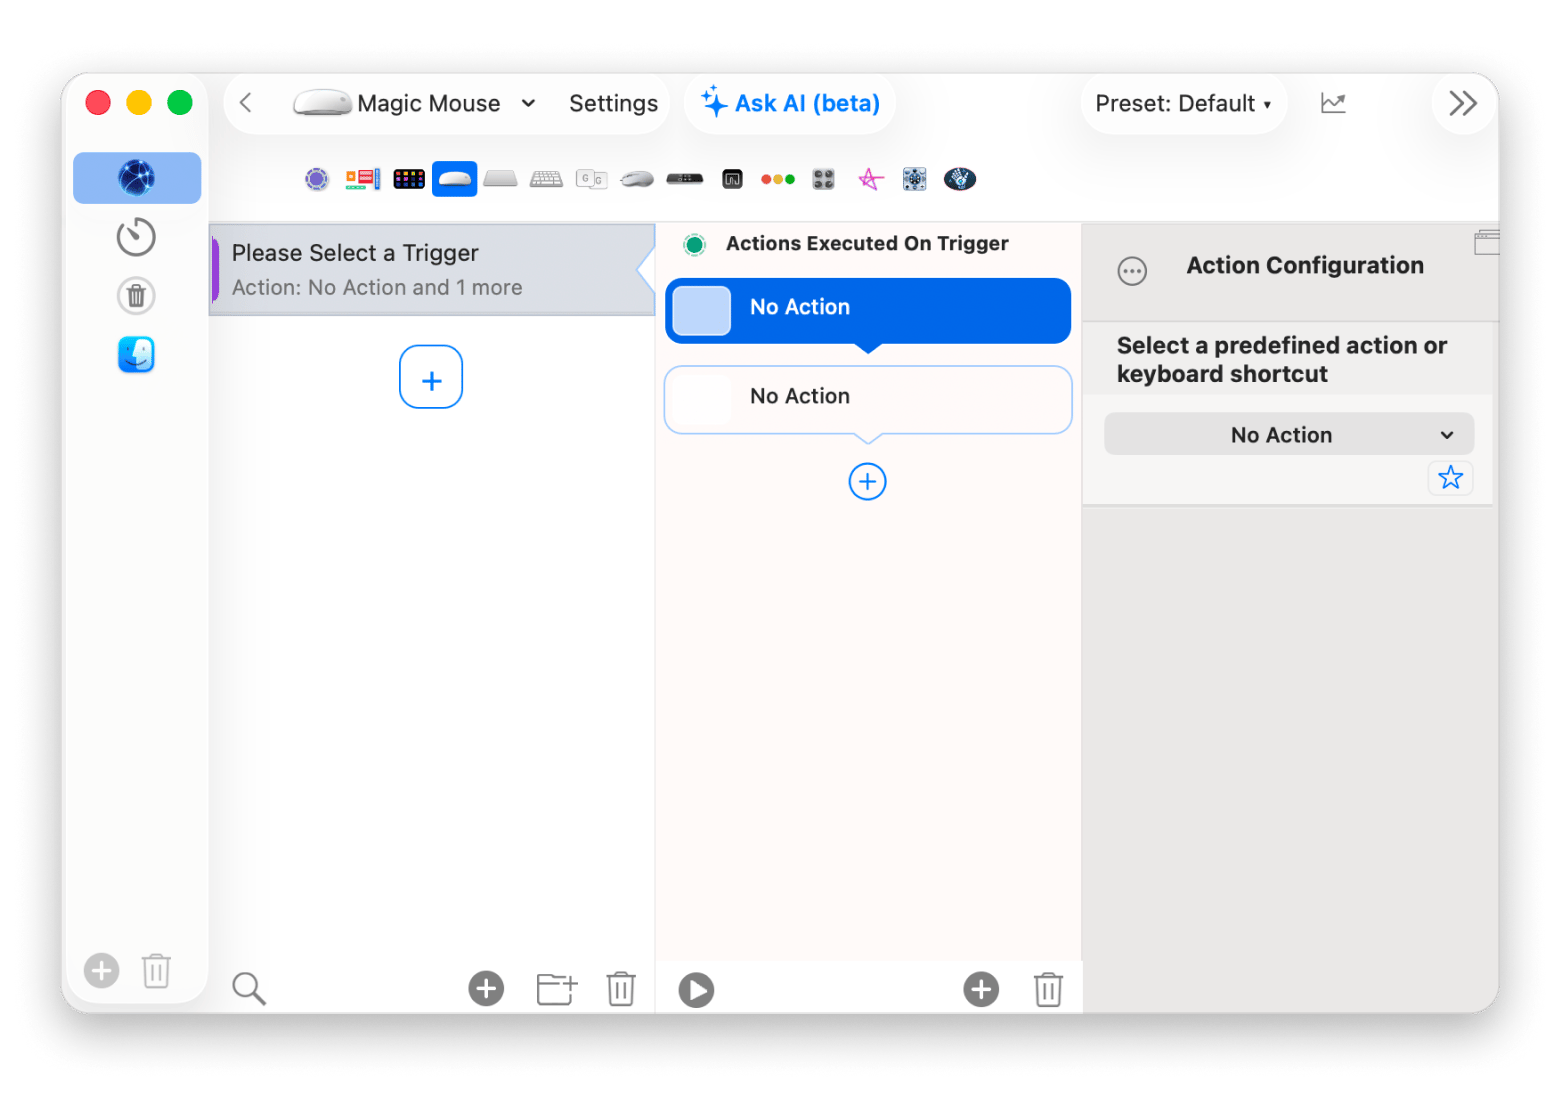Open the Key Sequences (G G keys) icon

tap(592, 179)
